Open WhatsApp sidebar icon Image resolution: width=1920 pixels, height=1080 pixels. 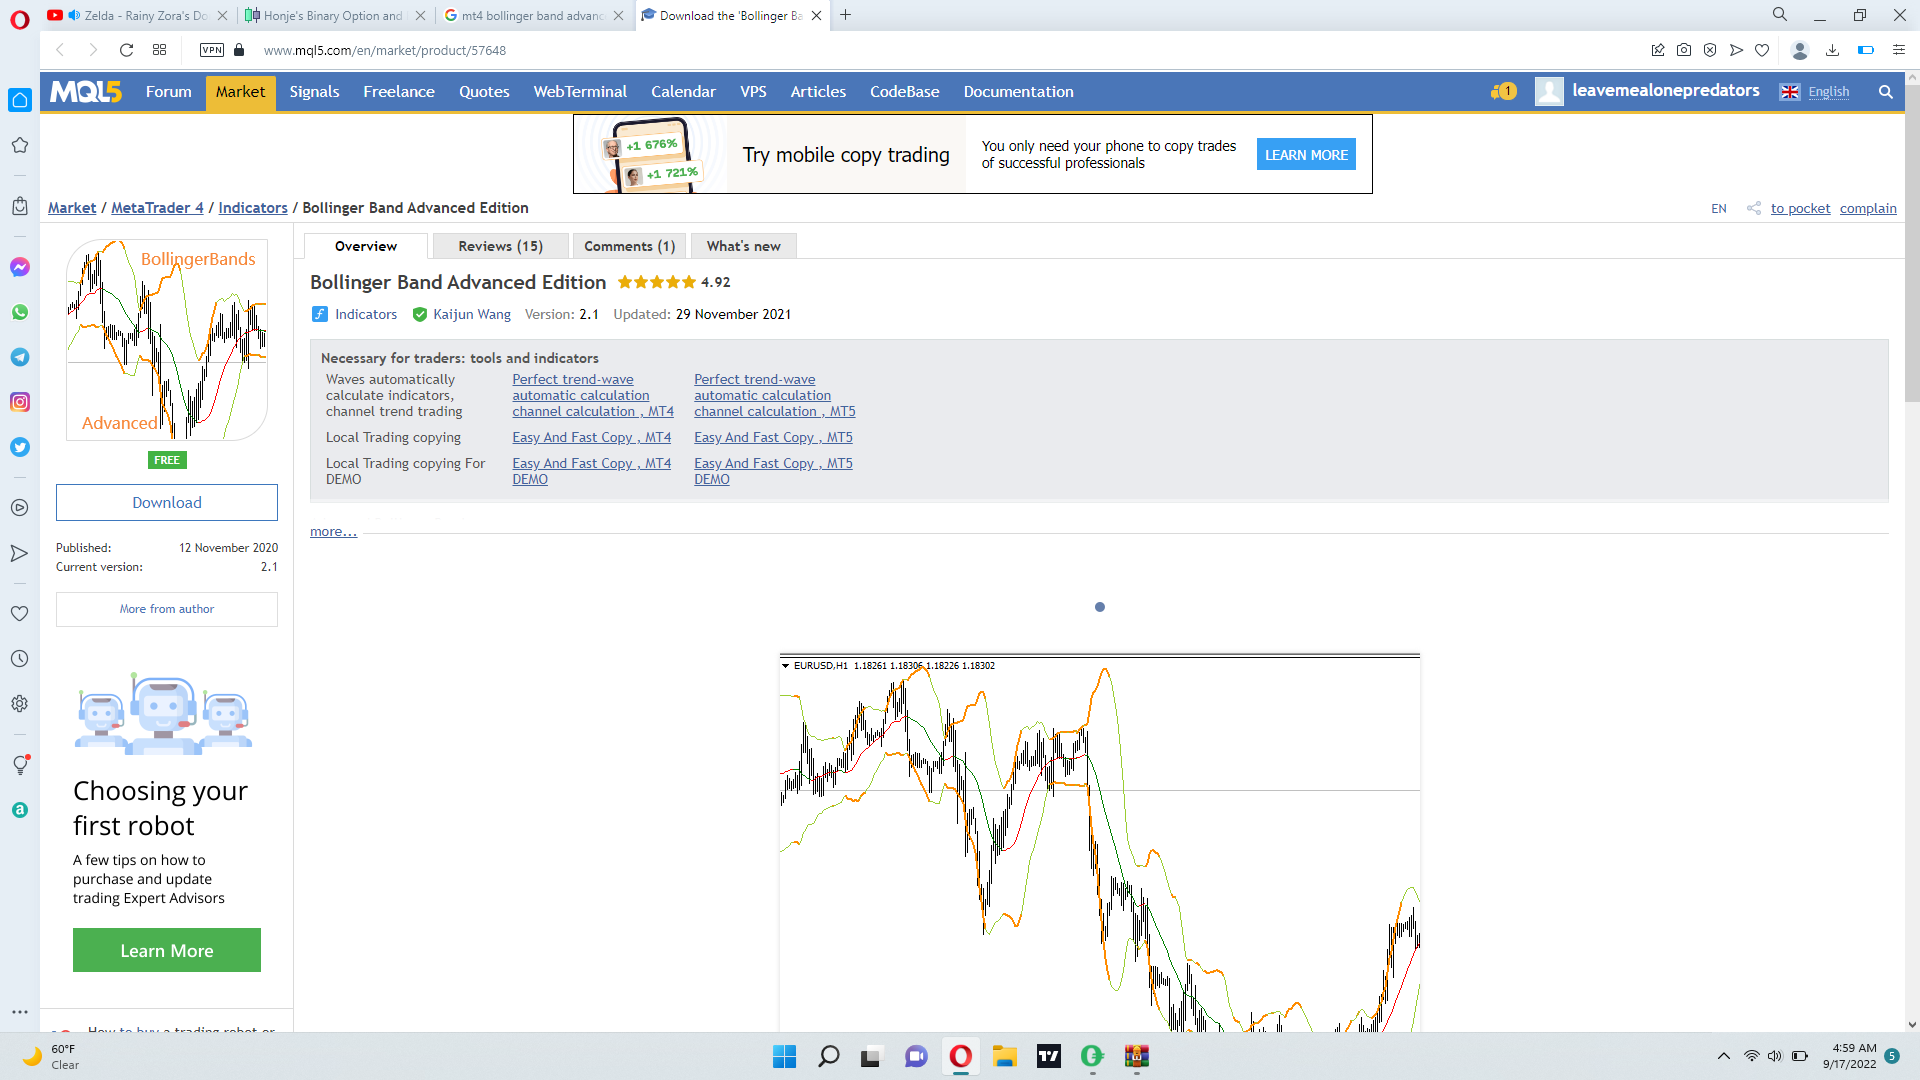(x=19, y=312)
